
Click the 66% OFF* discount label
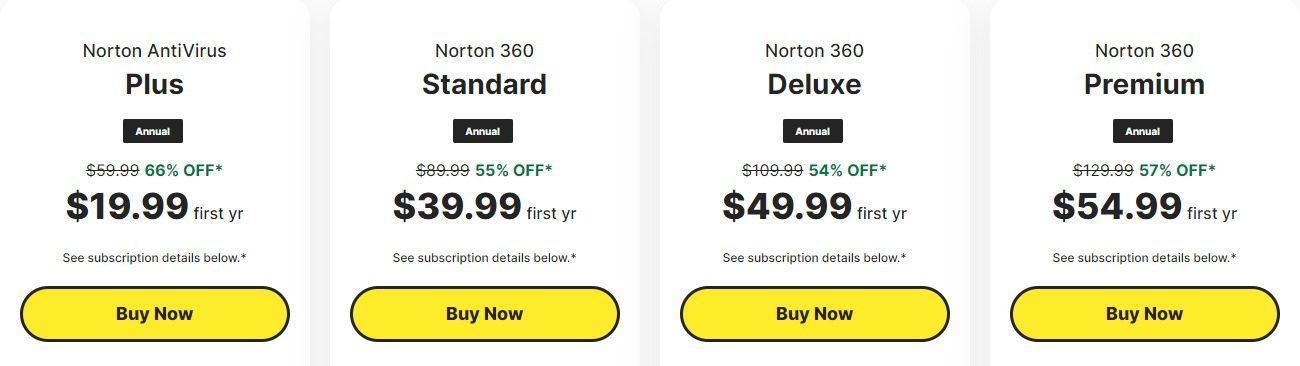point(184,170)
